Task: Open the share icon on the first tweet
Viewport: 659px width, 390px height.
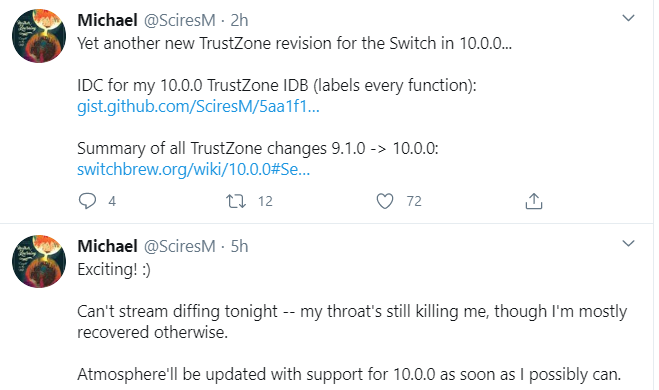Action: pos(534,201)
